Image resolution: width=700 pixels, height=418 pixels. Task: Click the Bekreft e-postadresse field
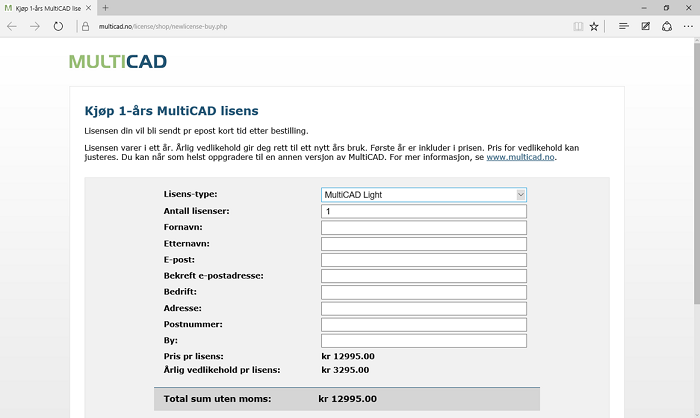point(424,276)
